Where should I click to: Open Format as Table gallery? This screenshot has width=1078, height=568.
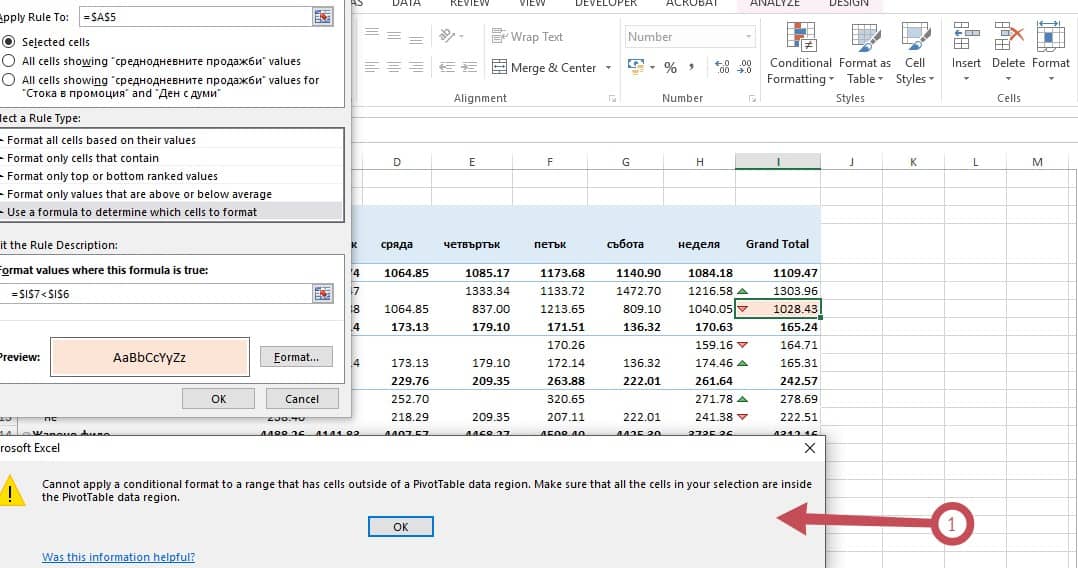pos(864,54)
